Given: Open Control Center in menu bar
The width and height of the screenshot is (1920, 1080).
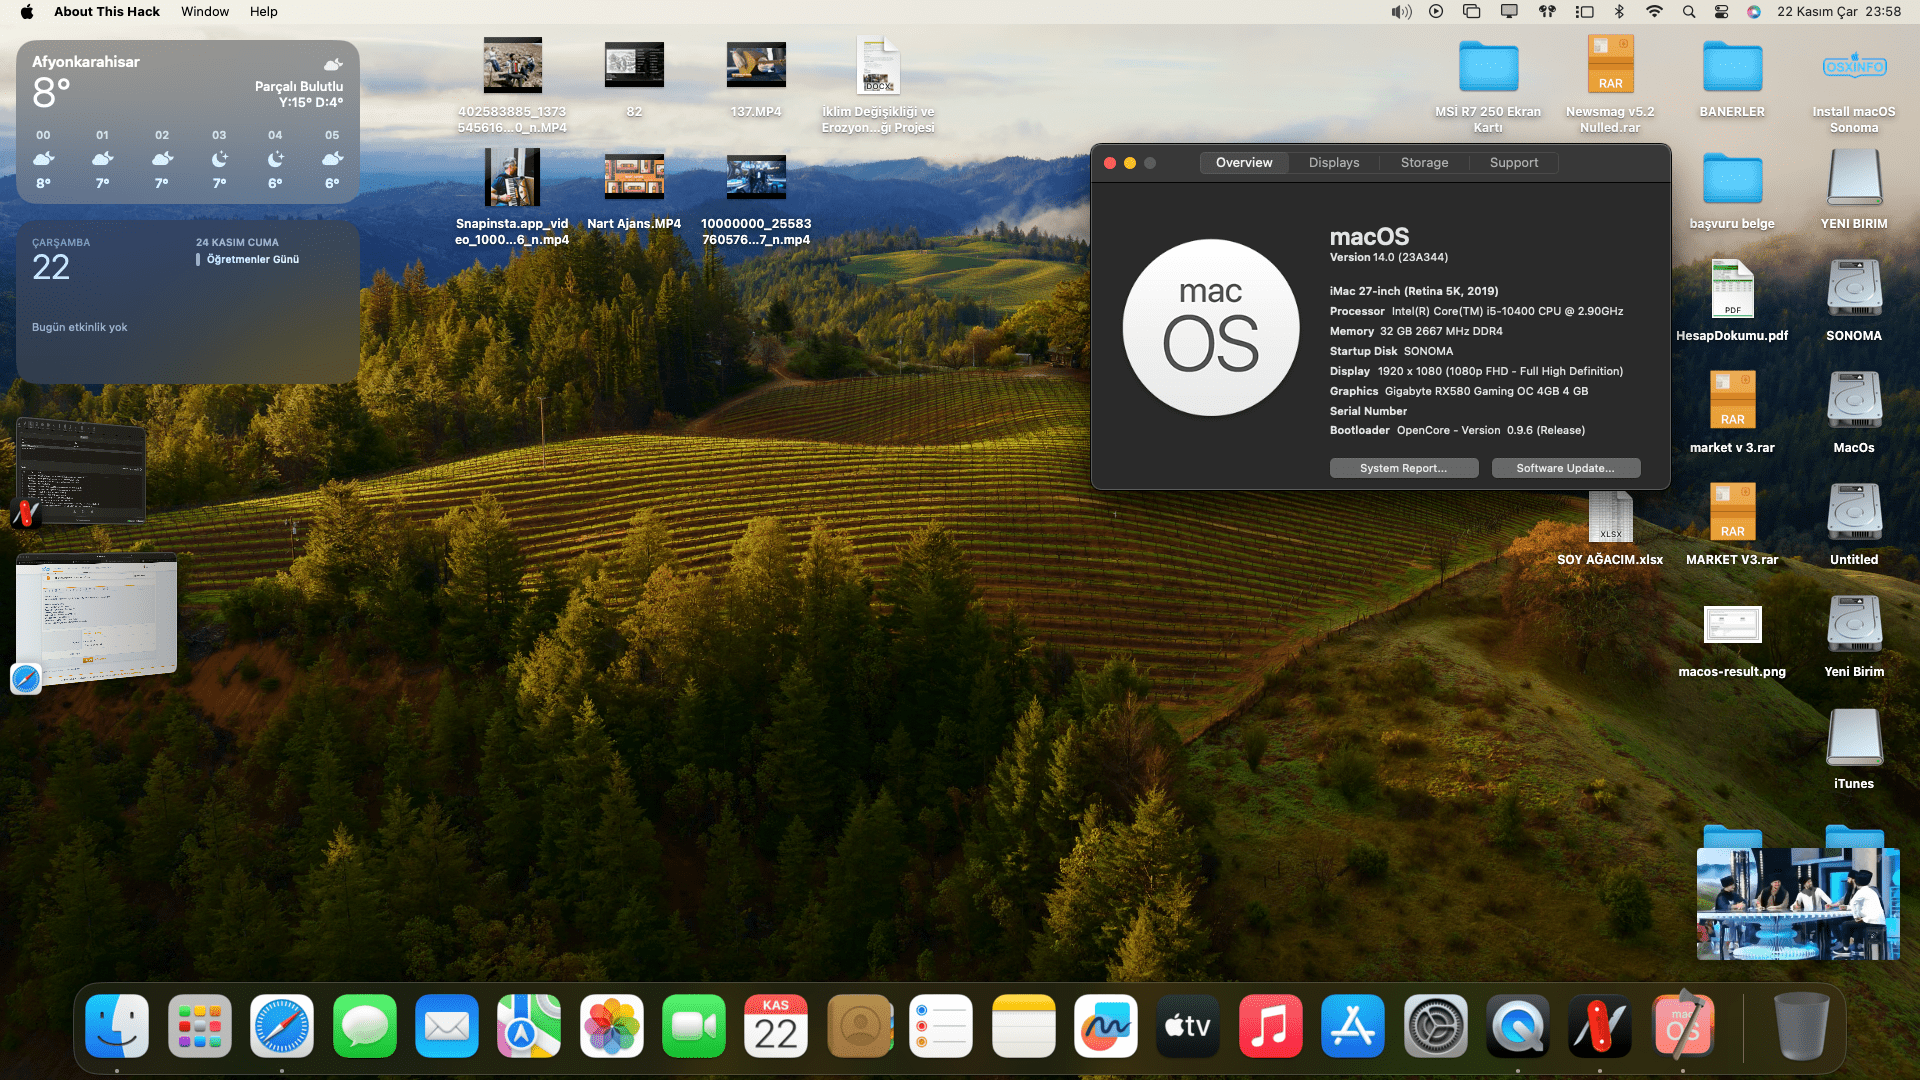Looking at the screenshot, I should (1721, 12).
